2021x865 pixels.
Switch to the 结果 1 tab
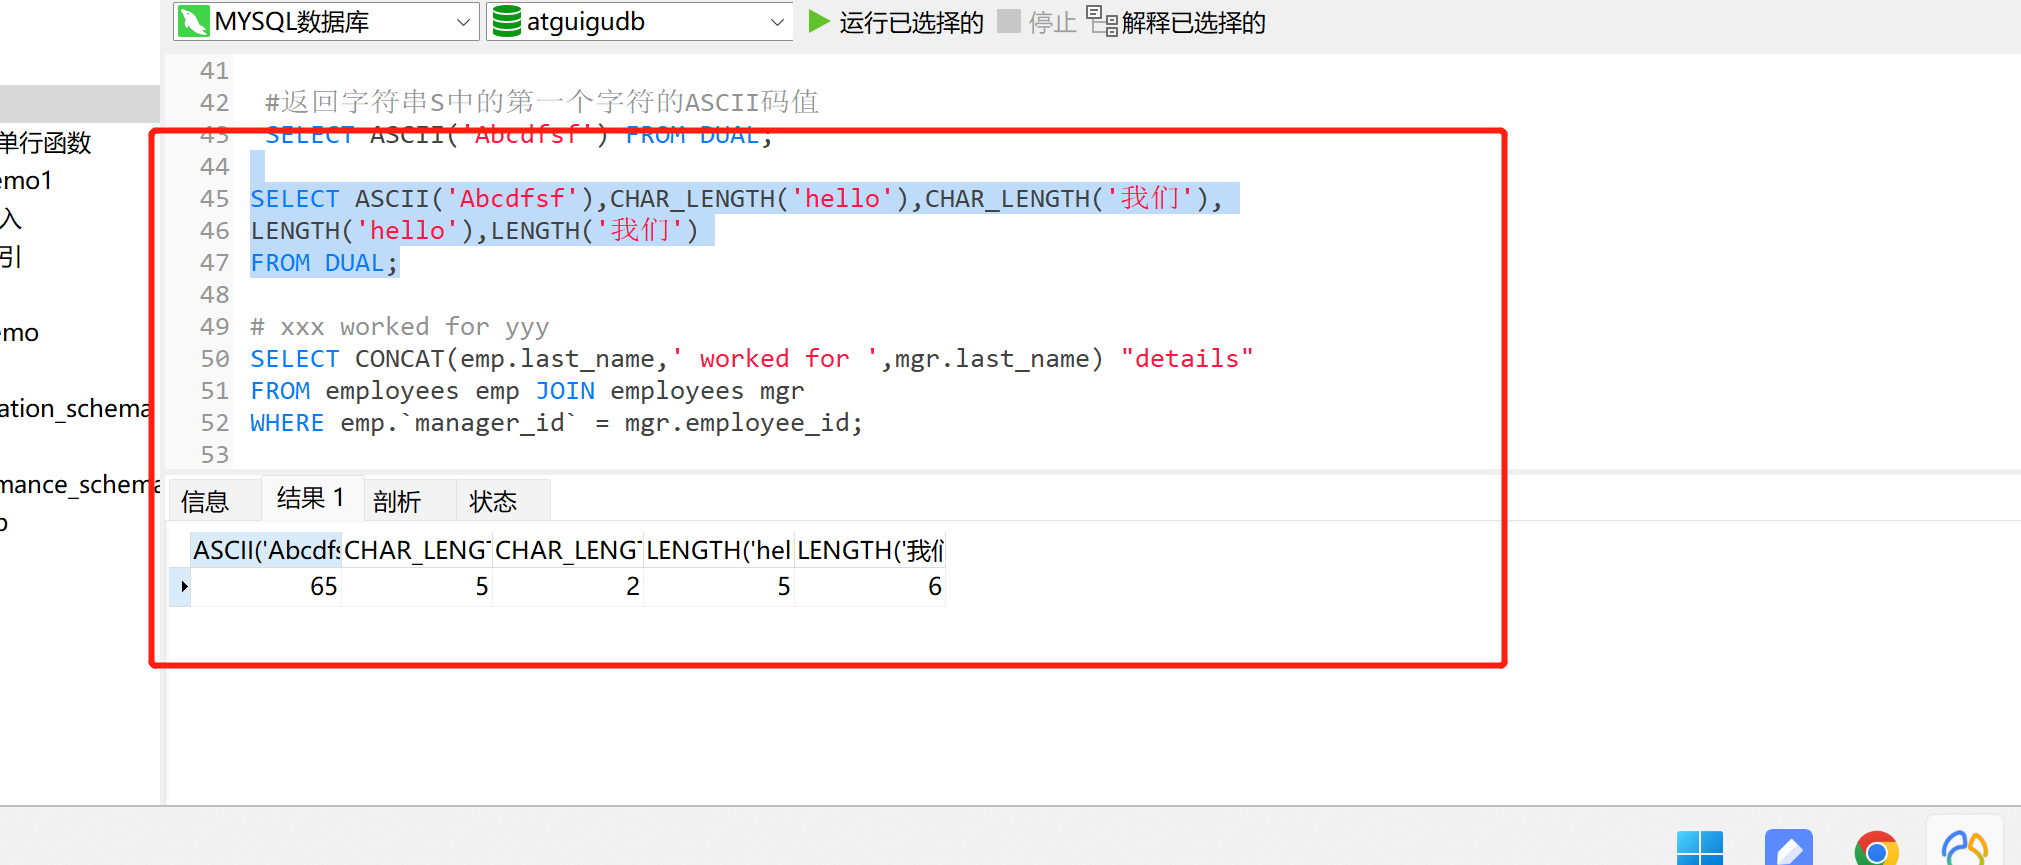(311, 498)
